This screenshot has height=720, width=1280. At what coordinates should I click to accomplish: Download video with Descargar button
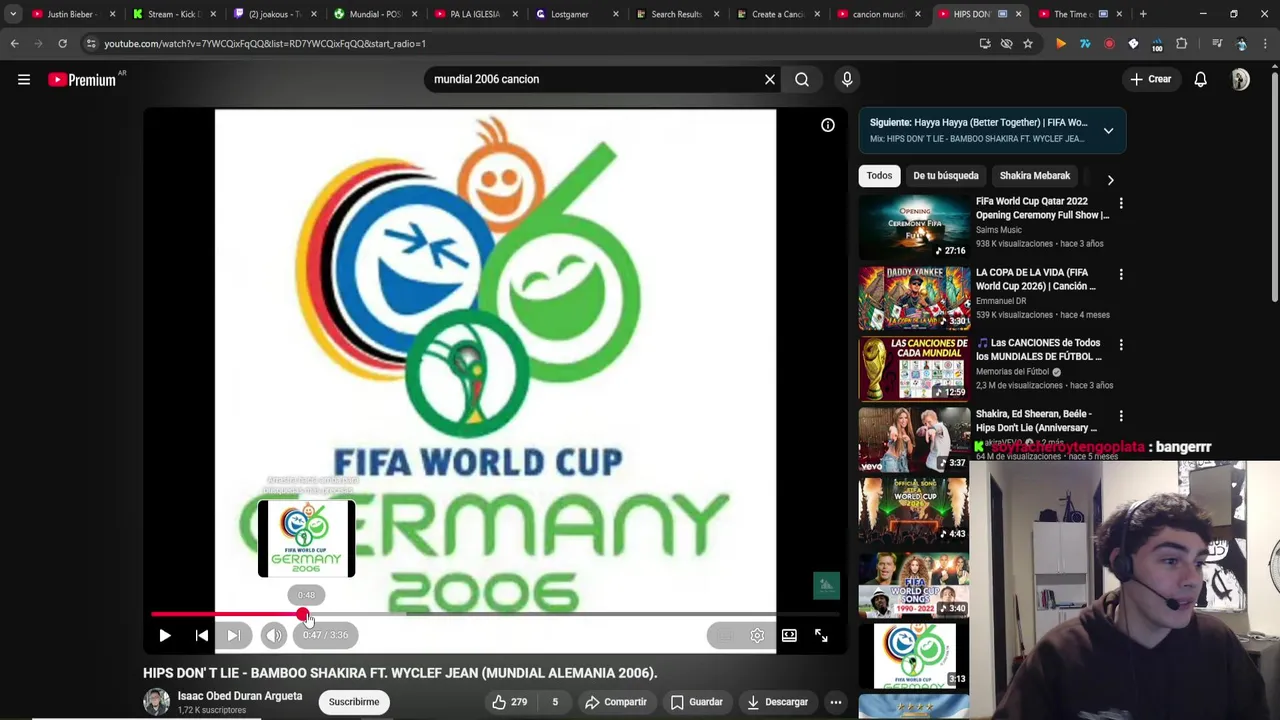[777, 702]
